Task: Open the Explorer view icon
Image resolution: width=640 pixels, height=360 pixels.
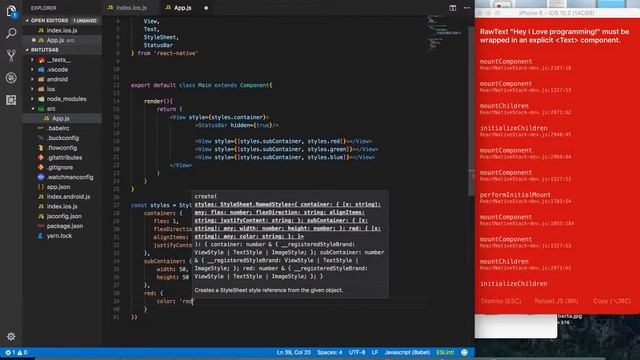Action: click(x=11, y=11)
